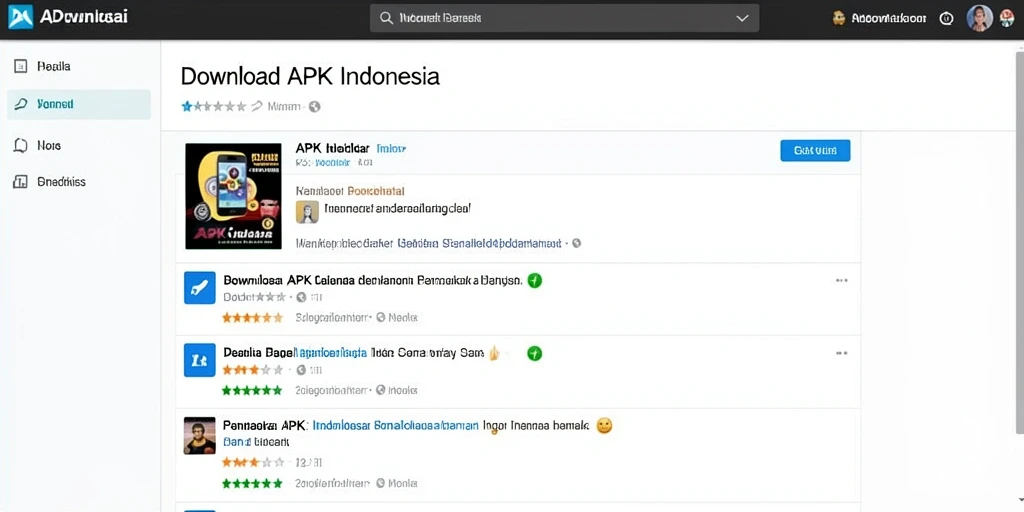The height and width of the screenshot is (512, 1024).
Task: Click the pencil icon next to the title star rating
Action: (257, 106)
